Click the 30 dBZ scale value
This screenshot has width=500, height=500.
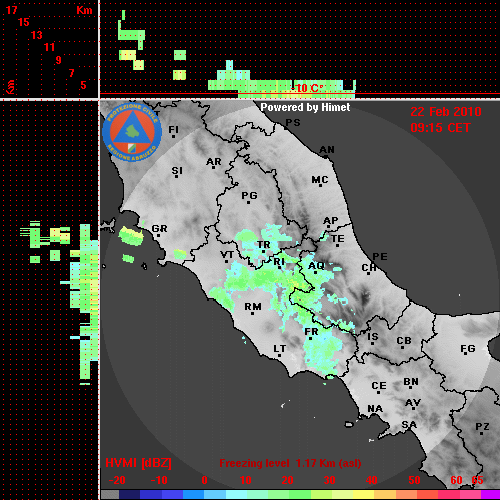[x=329, y=480]
